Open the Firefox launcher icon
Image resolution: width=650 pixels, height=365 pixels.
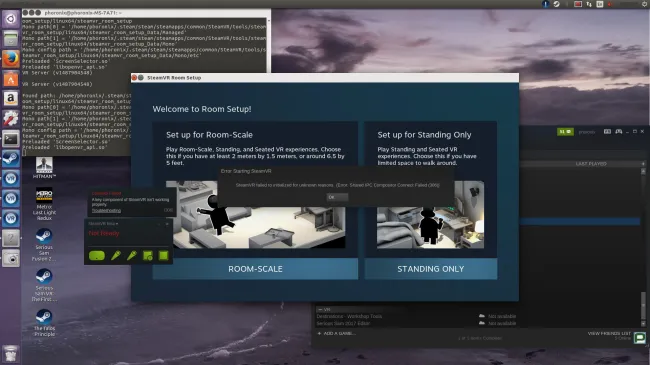pos(11,58)
